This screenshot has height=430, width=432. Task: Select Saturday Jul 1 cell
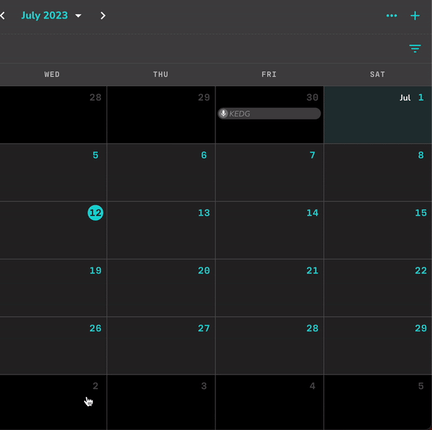378,115
